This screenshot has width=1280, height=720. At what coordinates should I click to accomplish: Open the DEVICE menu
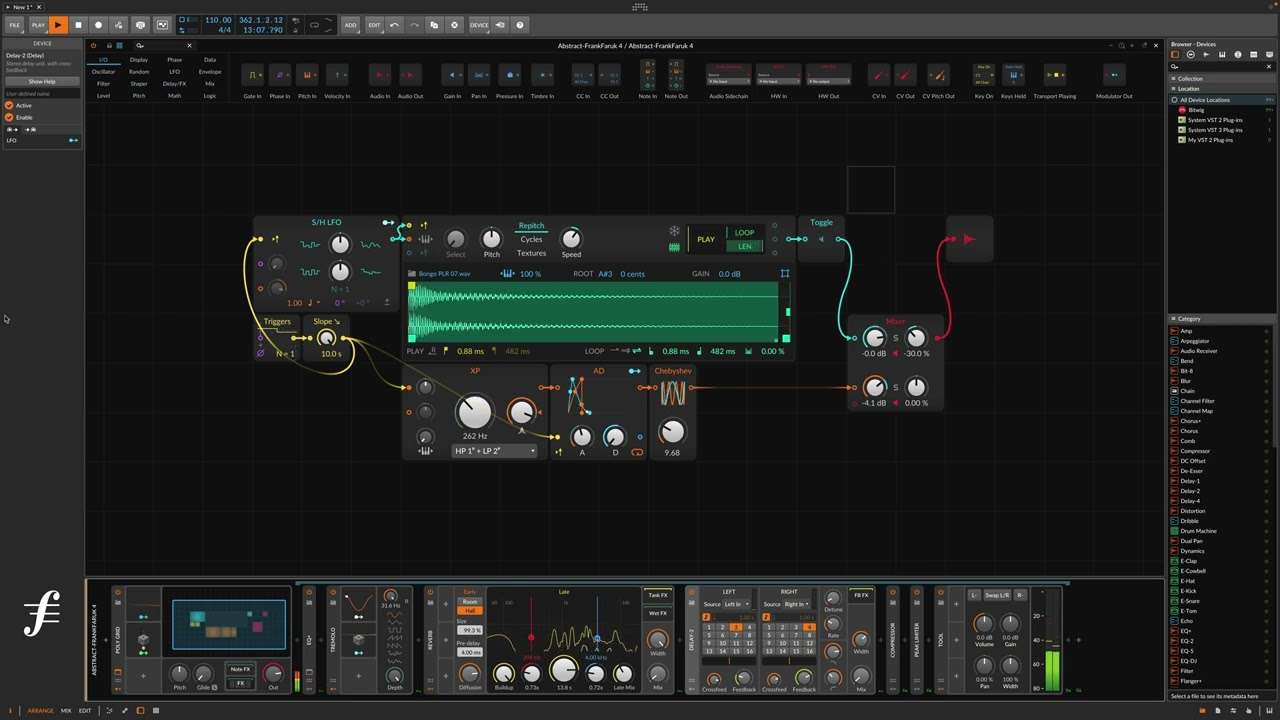[x=479, y=25]
